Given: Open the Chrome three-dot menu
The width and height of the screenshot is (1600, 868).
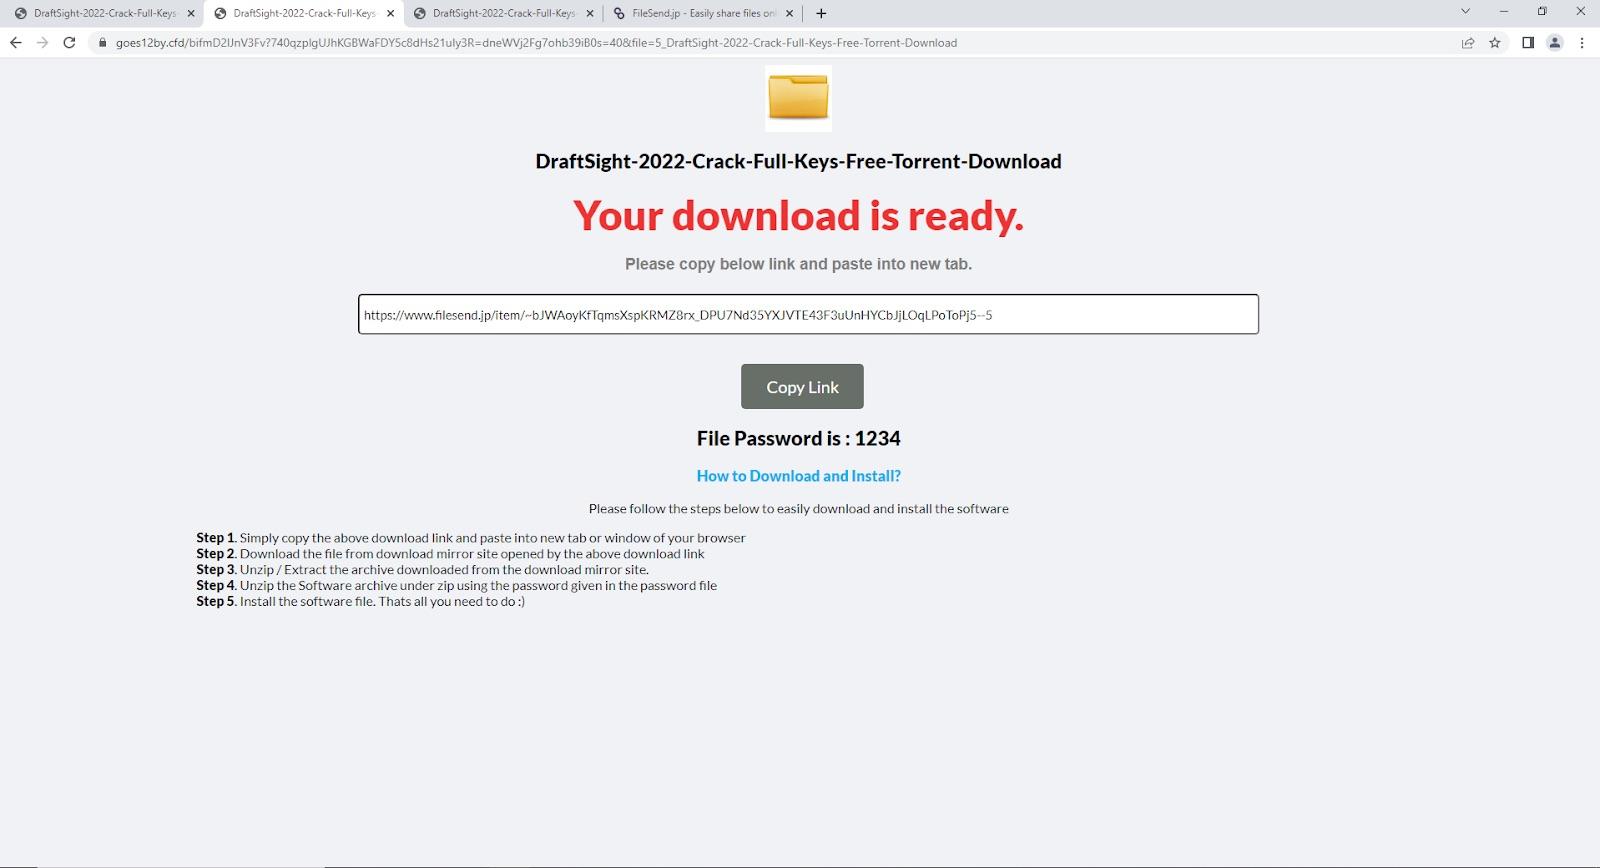Looking at the screenshot, I should pos(1582,42).
